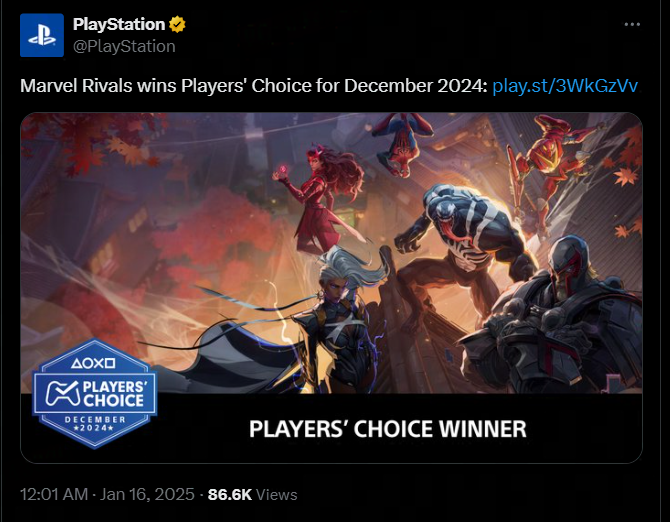The image size is (670, 522).
Task: View the 86.6K Views count
Action: pyautogui.click(x=252, y=495)
